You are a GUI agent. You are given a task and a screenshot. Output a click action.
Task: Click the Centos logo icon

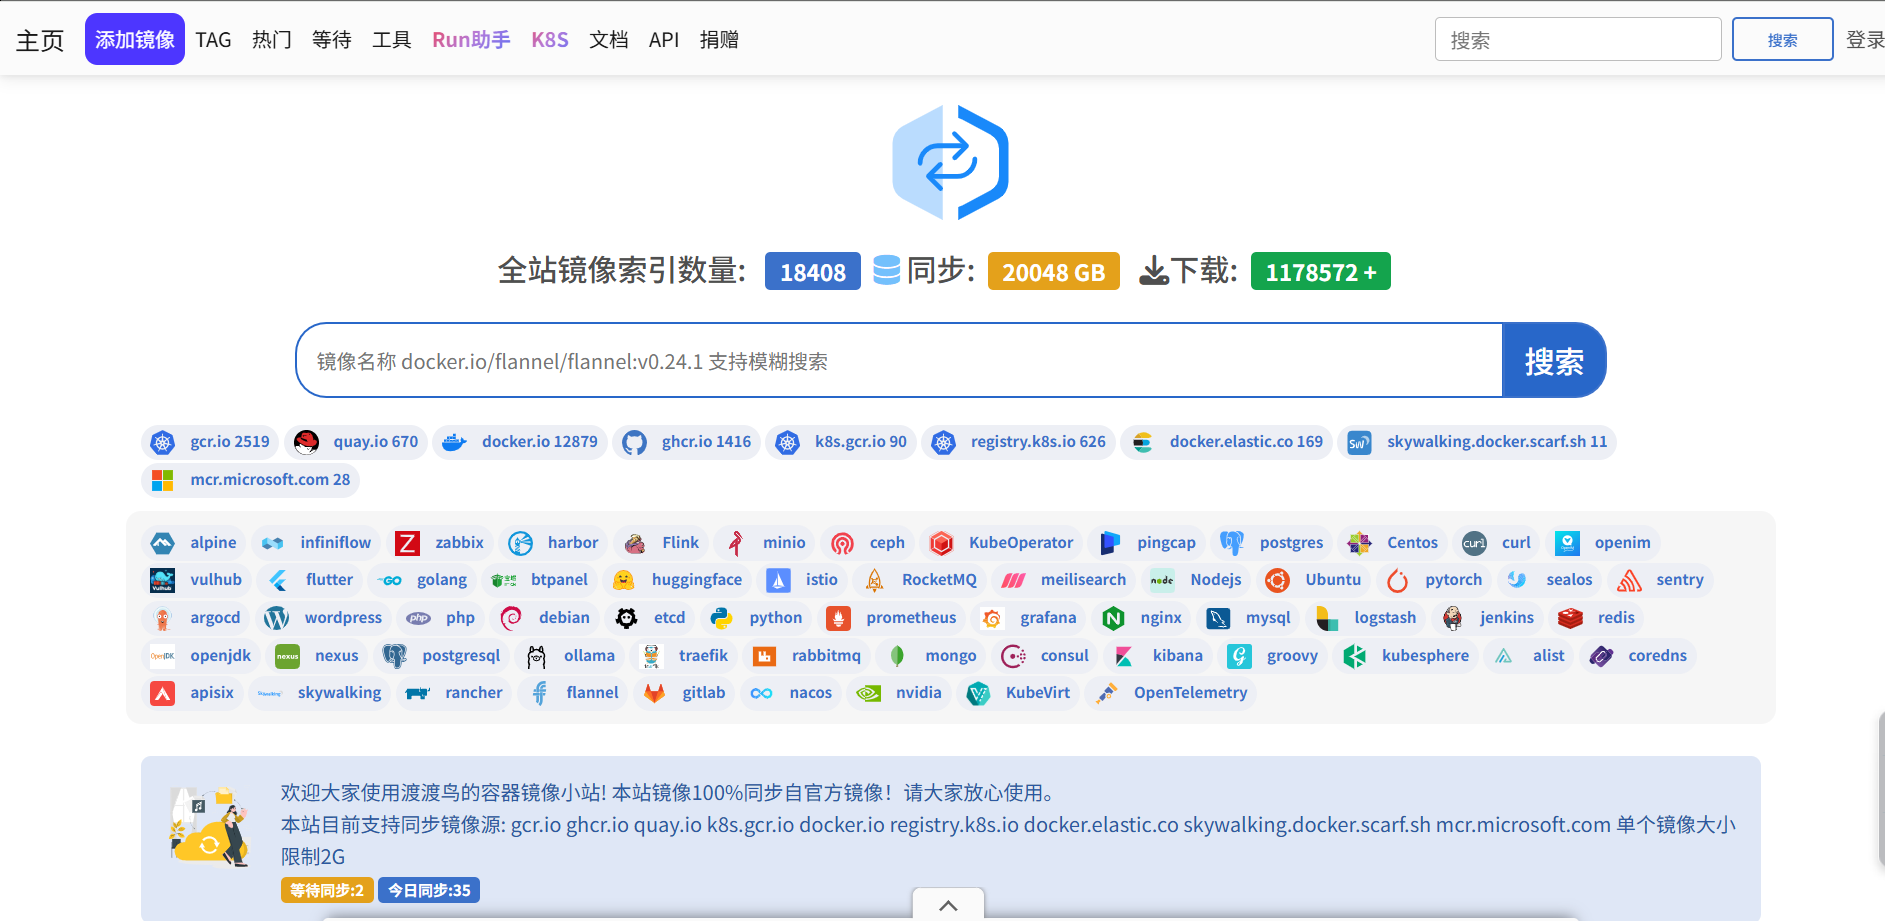[1359, 543]
